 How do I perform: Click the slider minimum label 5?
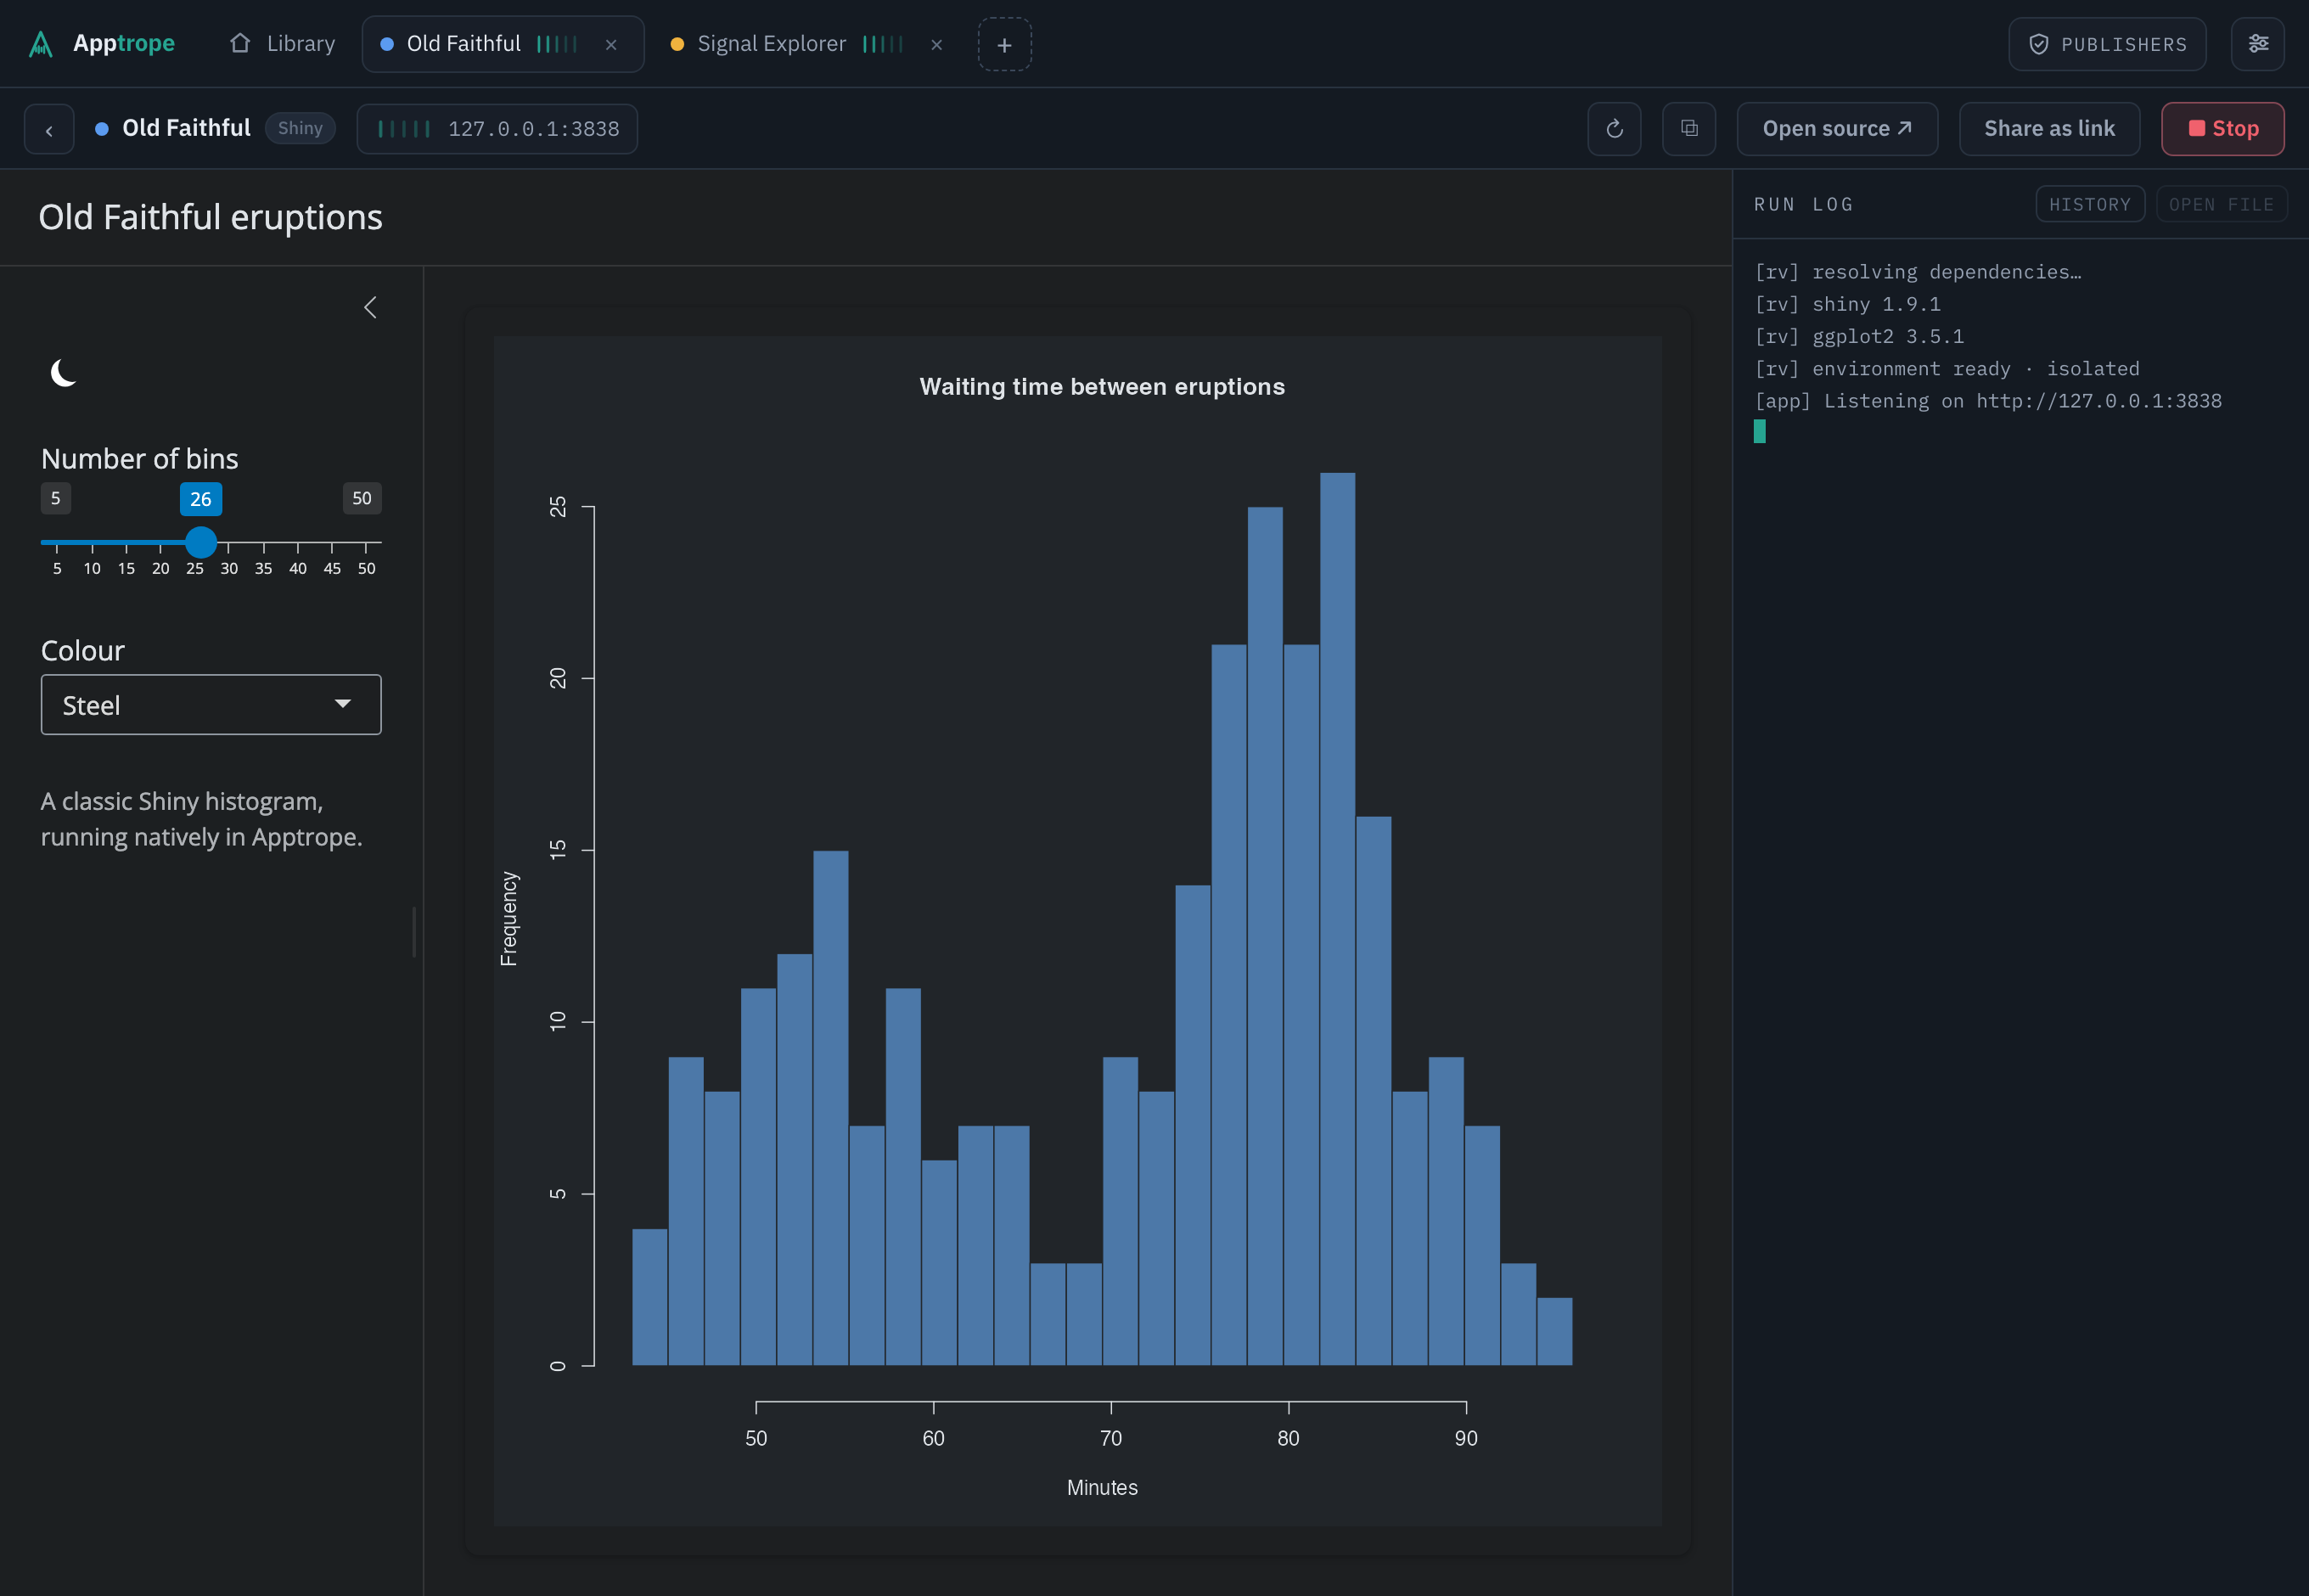(55, 498)
